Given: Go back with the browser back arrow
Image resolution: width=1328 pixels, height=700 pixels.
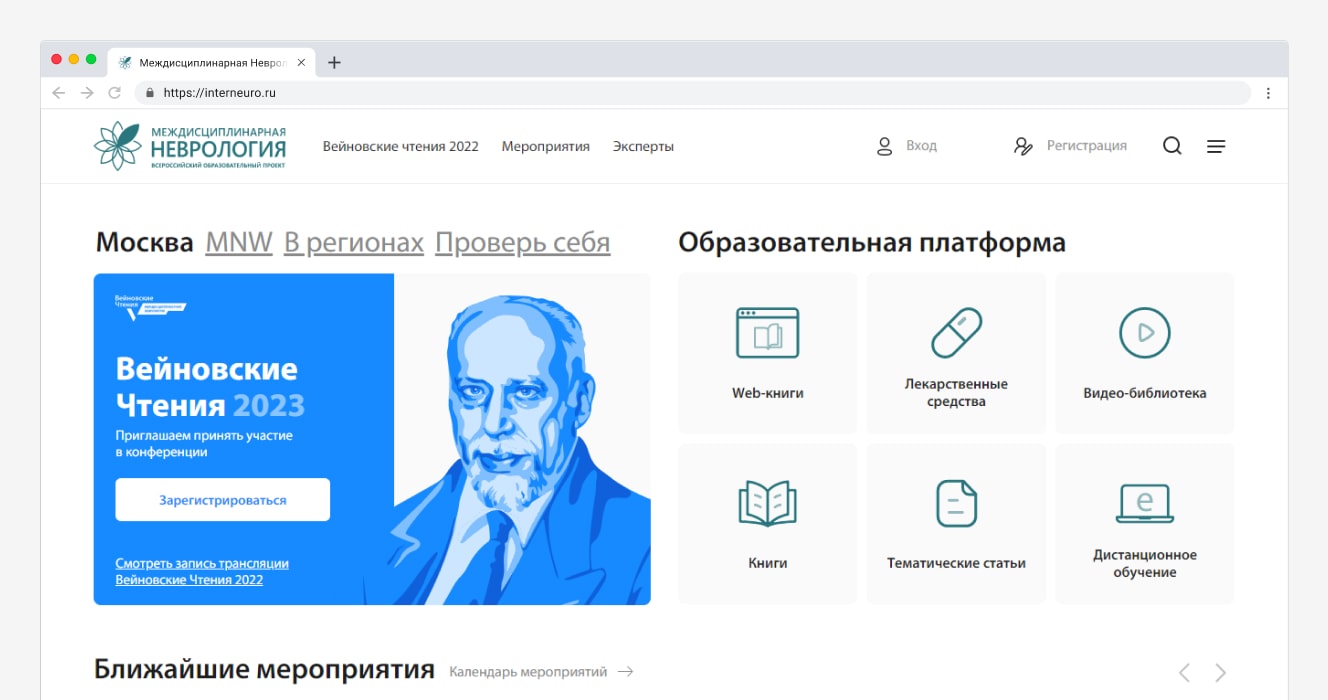Looking at the screenshot, I should 59,93.
